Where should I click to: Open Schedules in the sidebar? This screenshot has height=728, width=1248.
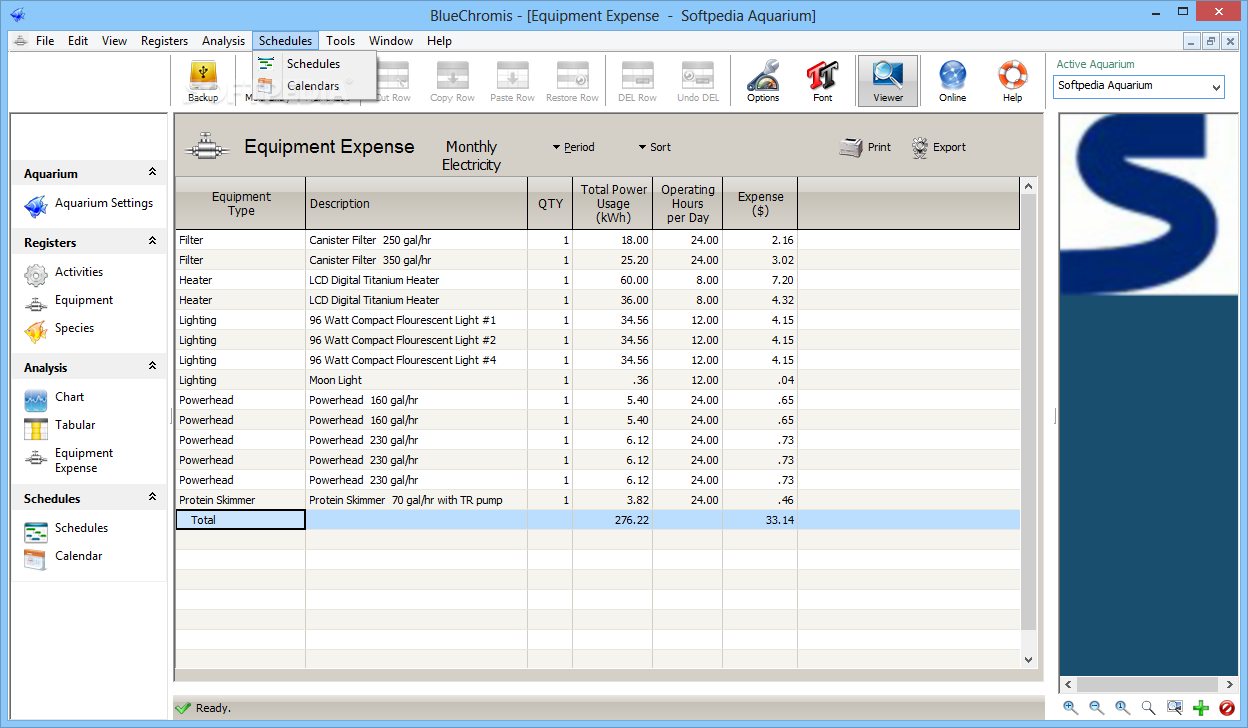[x=67, y=529]
